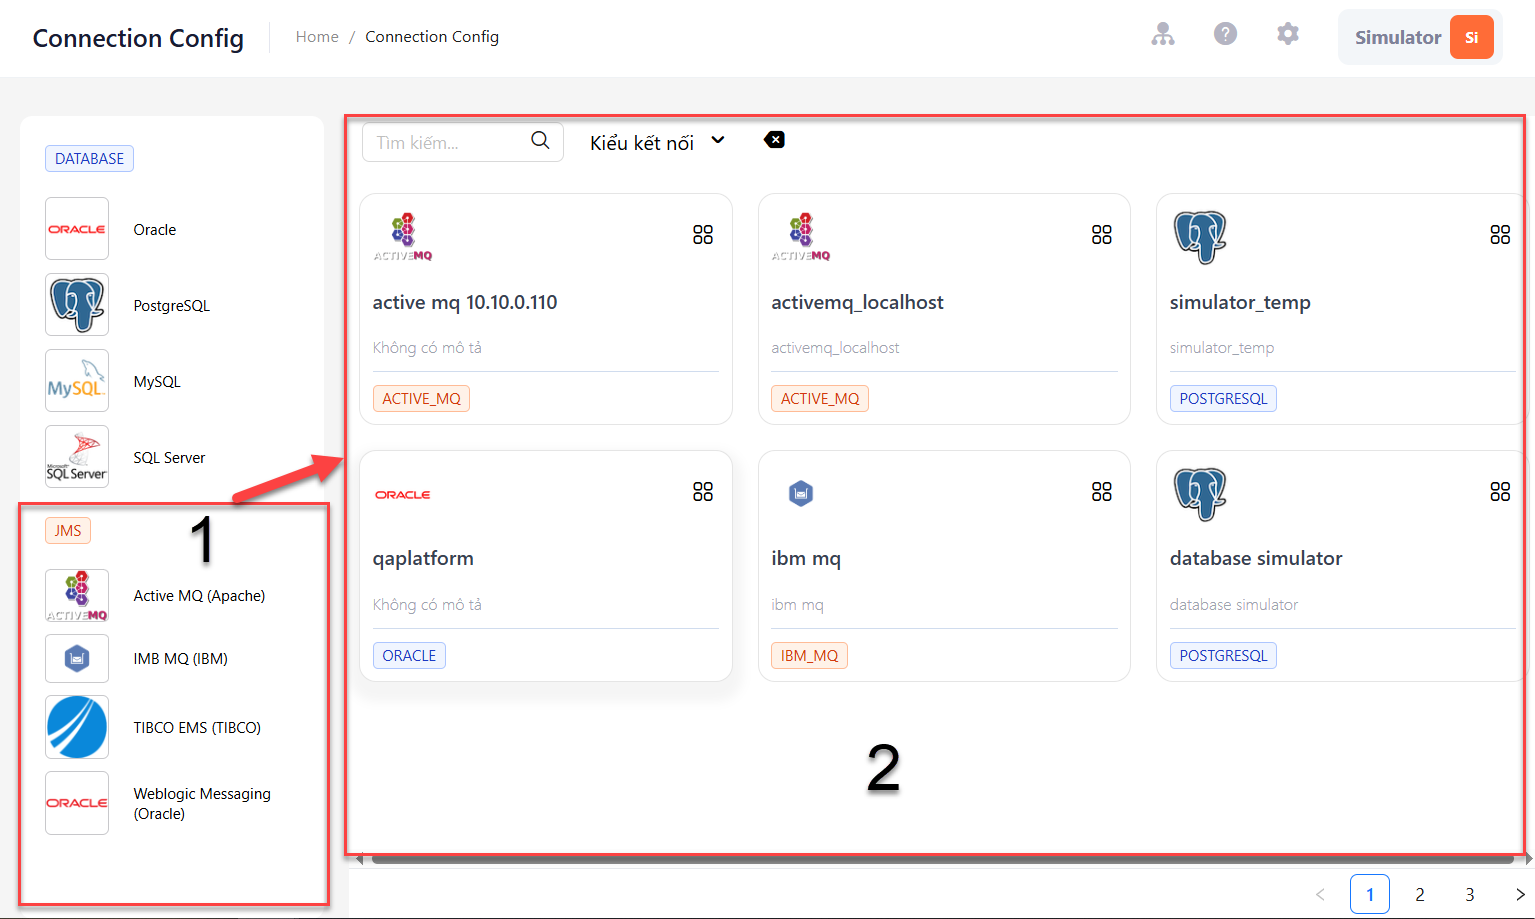Open settings gear in header
Screen dimensions: 1535x919
point(1288,34)
